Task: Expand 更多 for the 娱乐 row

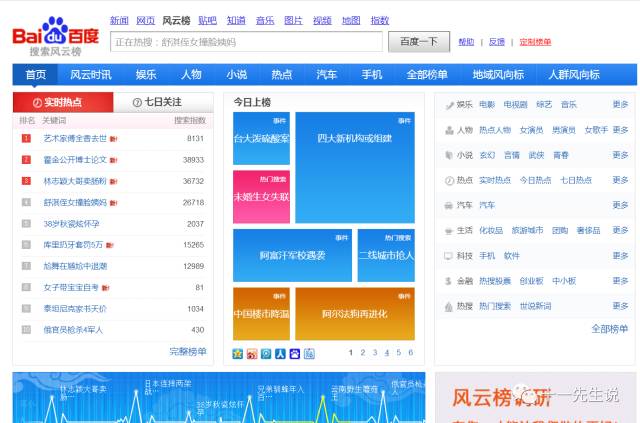Action: click(x=620, y=104)
